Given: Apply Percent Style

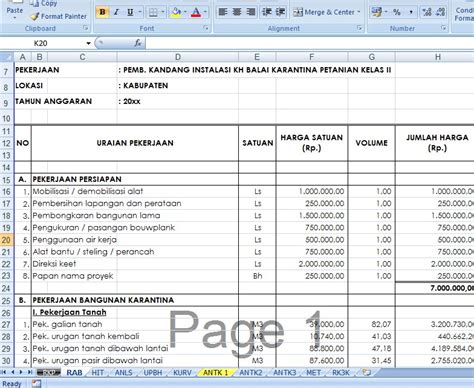Looking at the screenshot, I should coord(397,12).
